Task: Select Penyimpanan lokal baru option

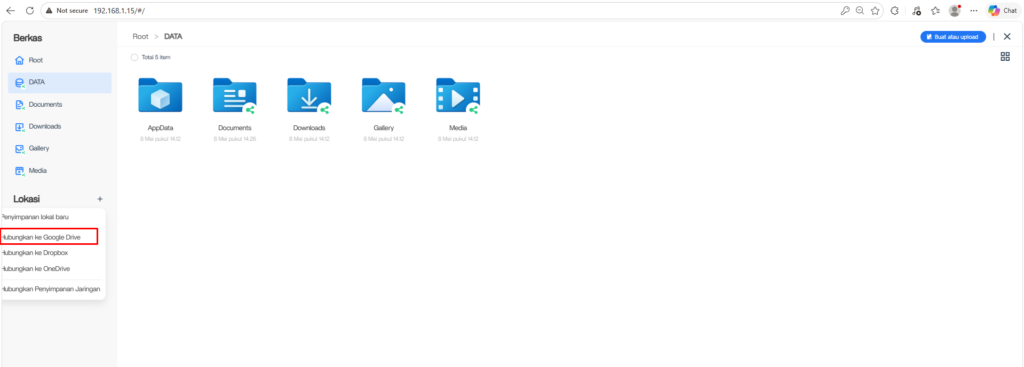Action: click(35, 217)
